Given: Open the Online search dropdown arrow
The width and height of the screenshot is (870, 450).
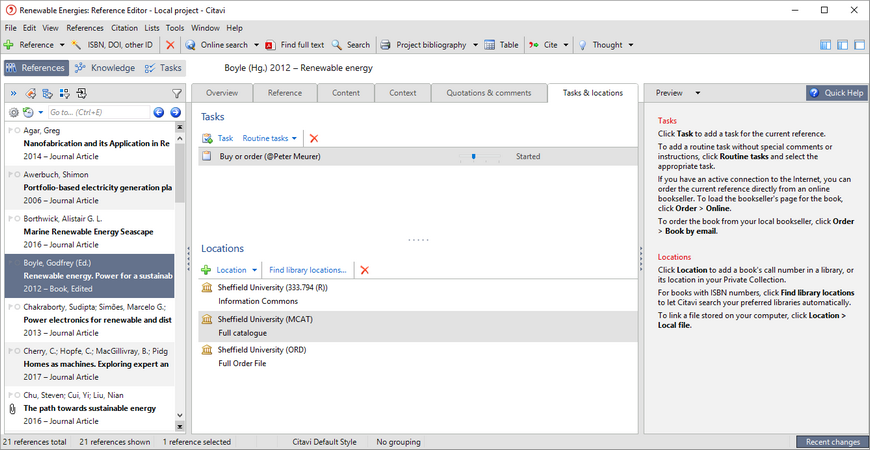Looking at the screenshot, I should click(256, 45).
